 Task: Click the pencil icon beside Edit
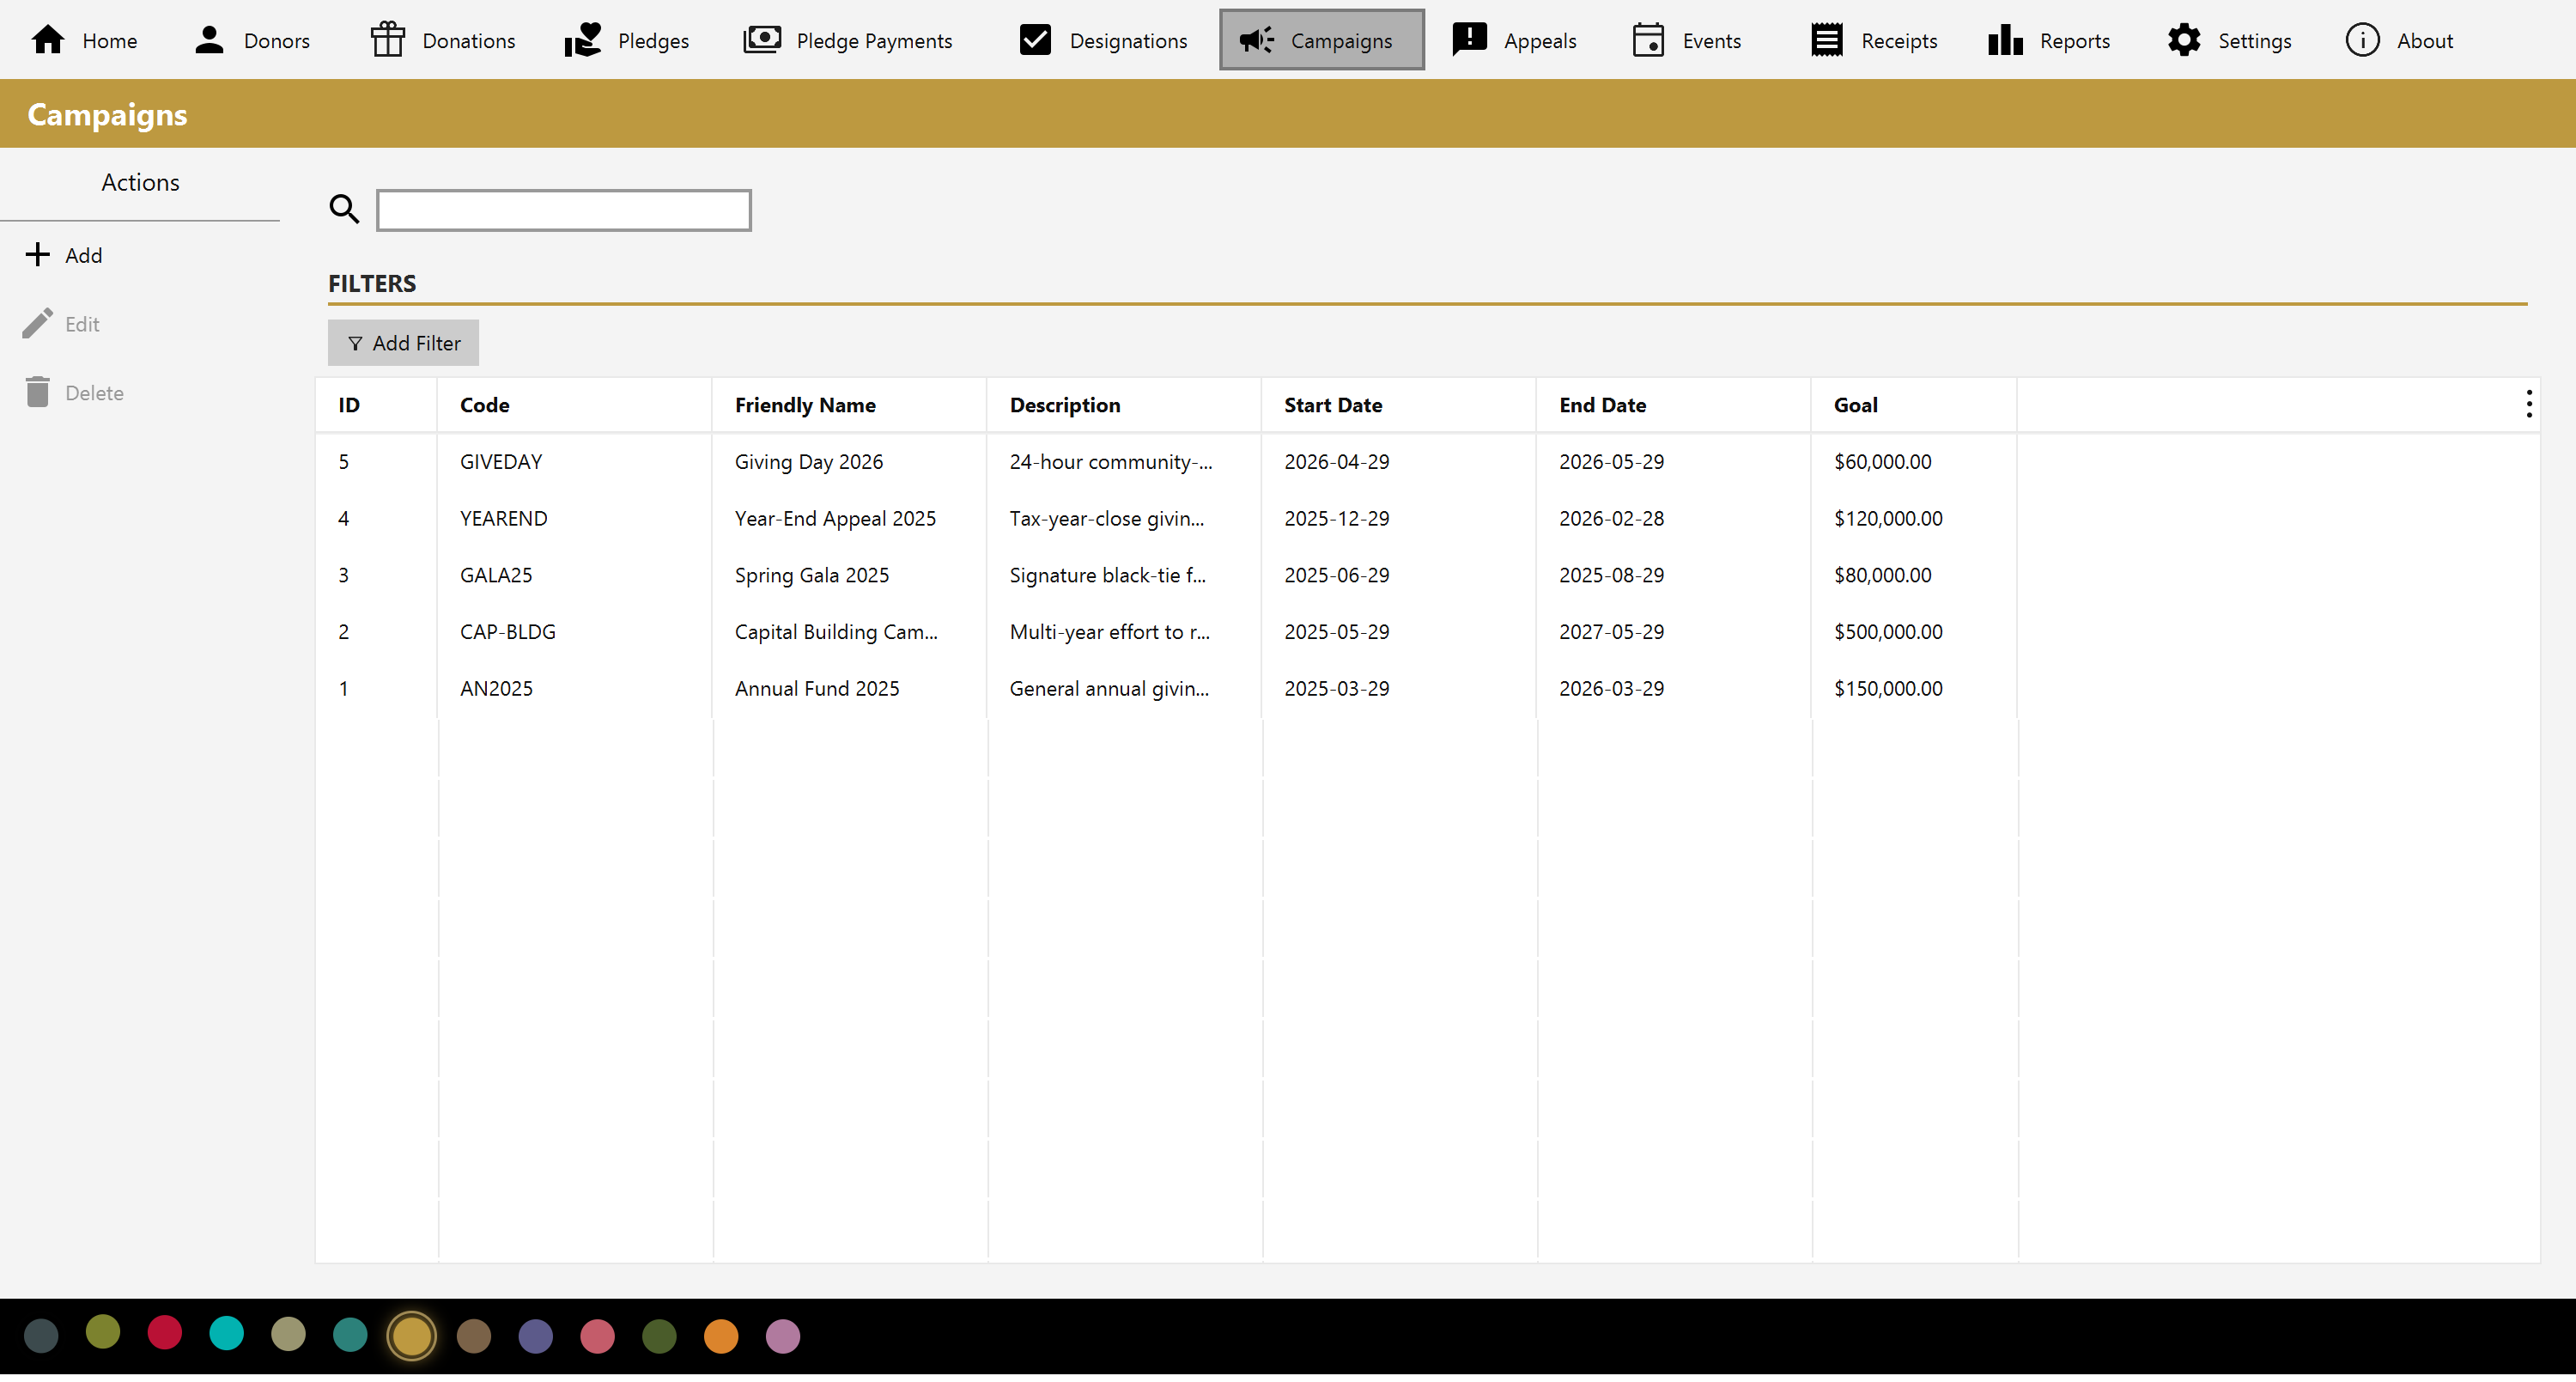point(37,323)
